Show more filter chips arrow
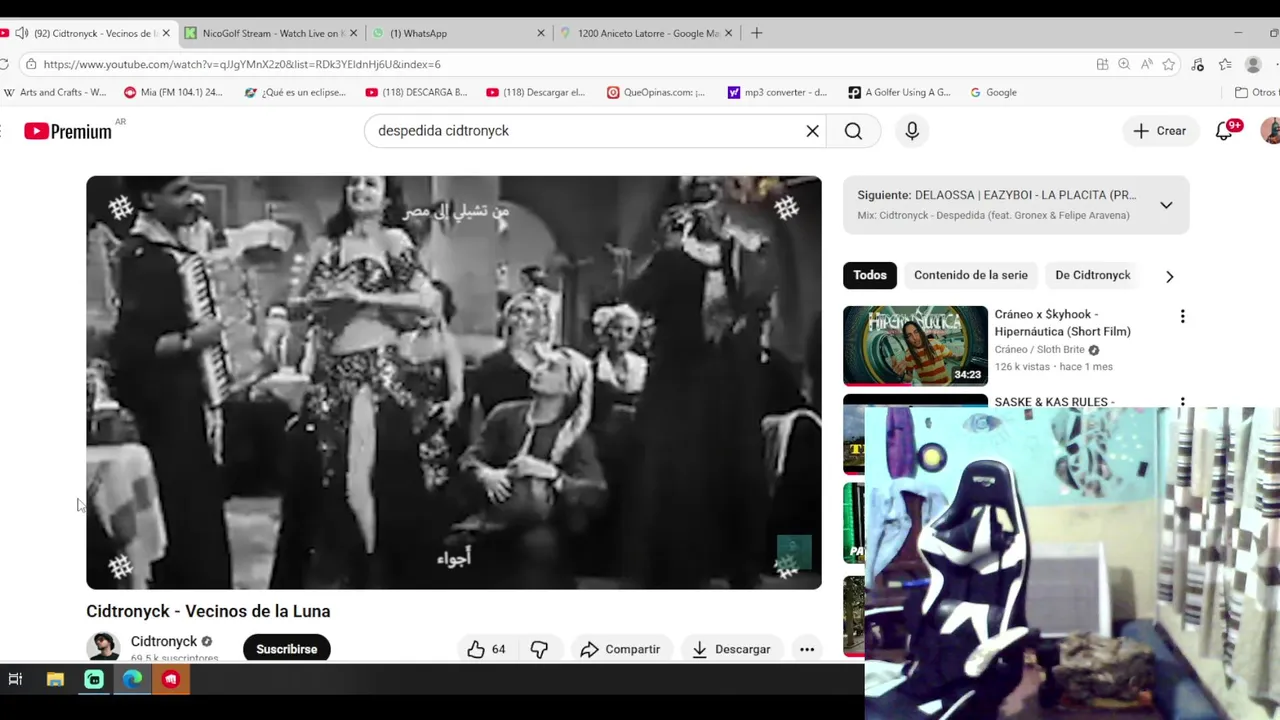 coord(1169,276)
